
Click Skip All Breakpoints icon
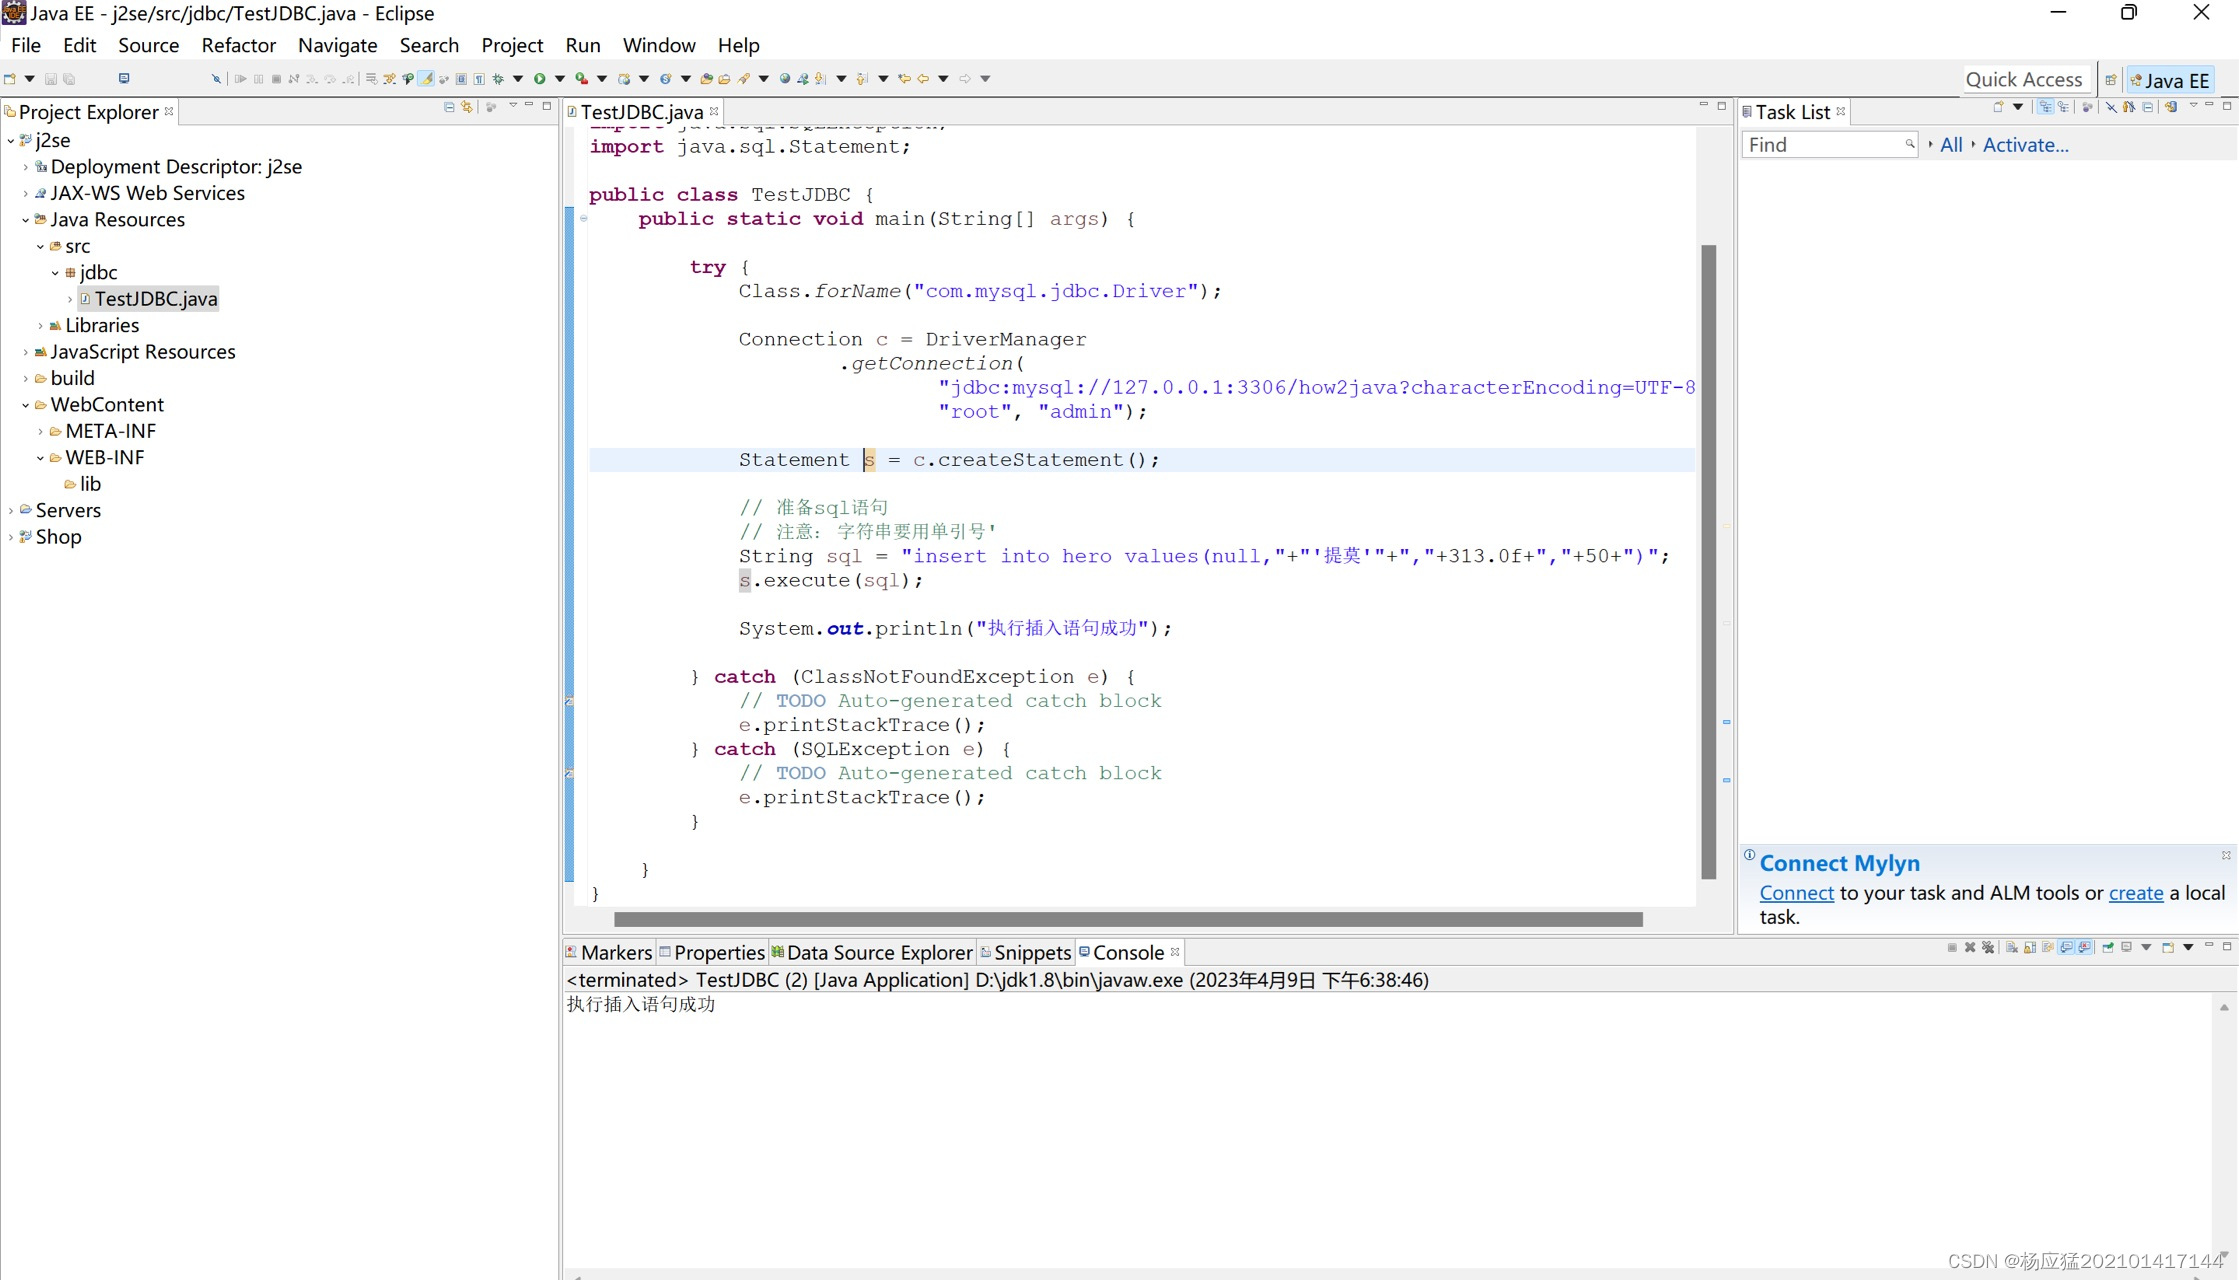(216, 79)
